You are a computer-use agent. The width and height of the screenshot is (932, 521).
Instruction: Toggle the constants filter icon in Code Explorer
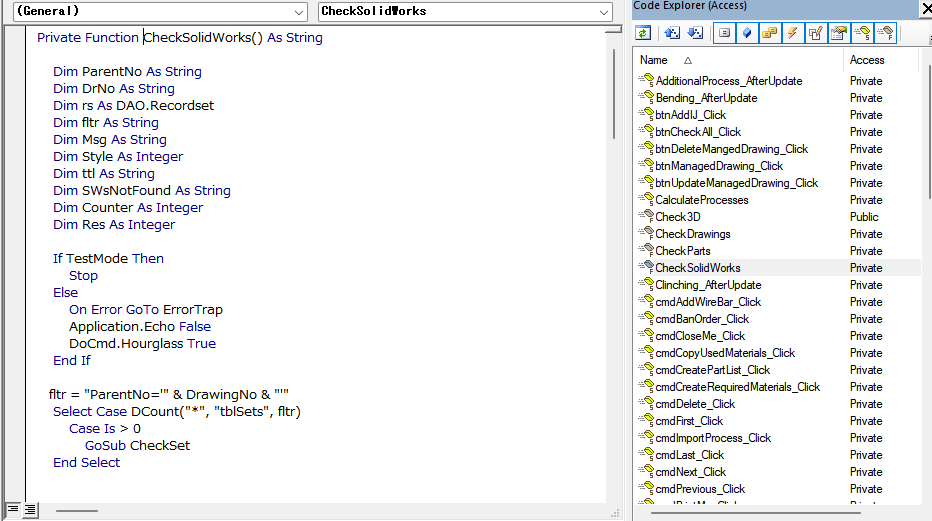click(x=725, y=33)
